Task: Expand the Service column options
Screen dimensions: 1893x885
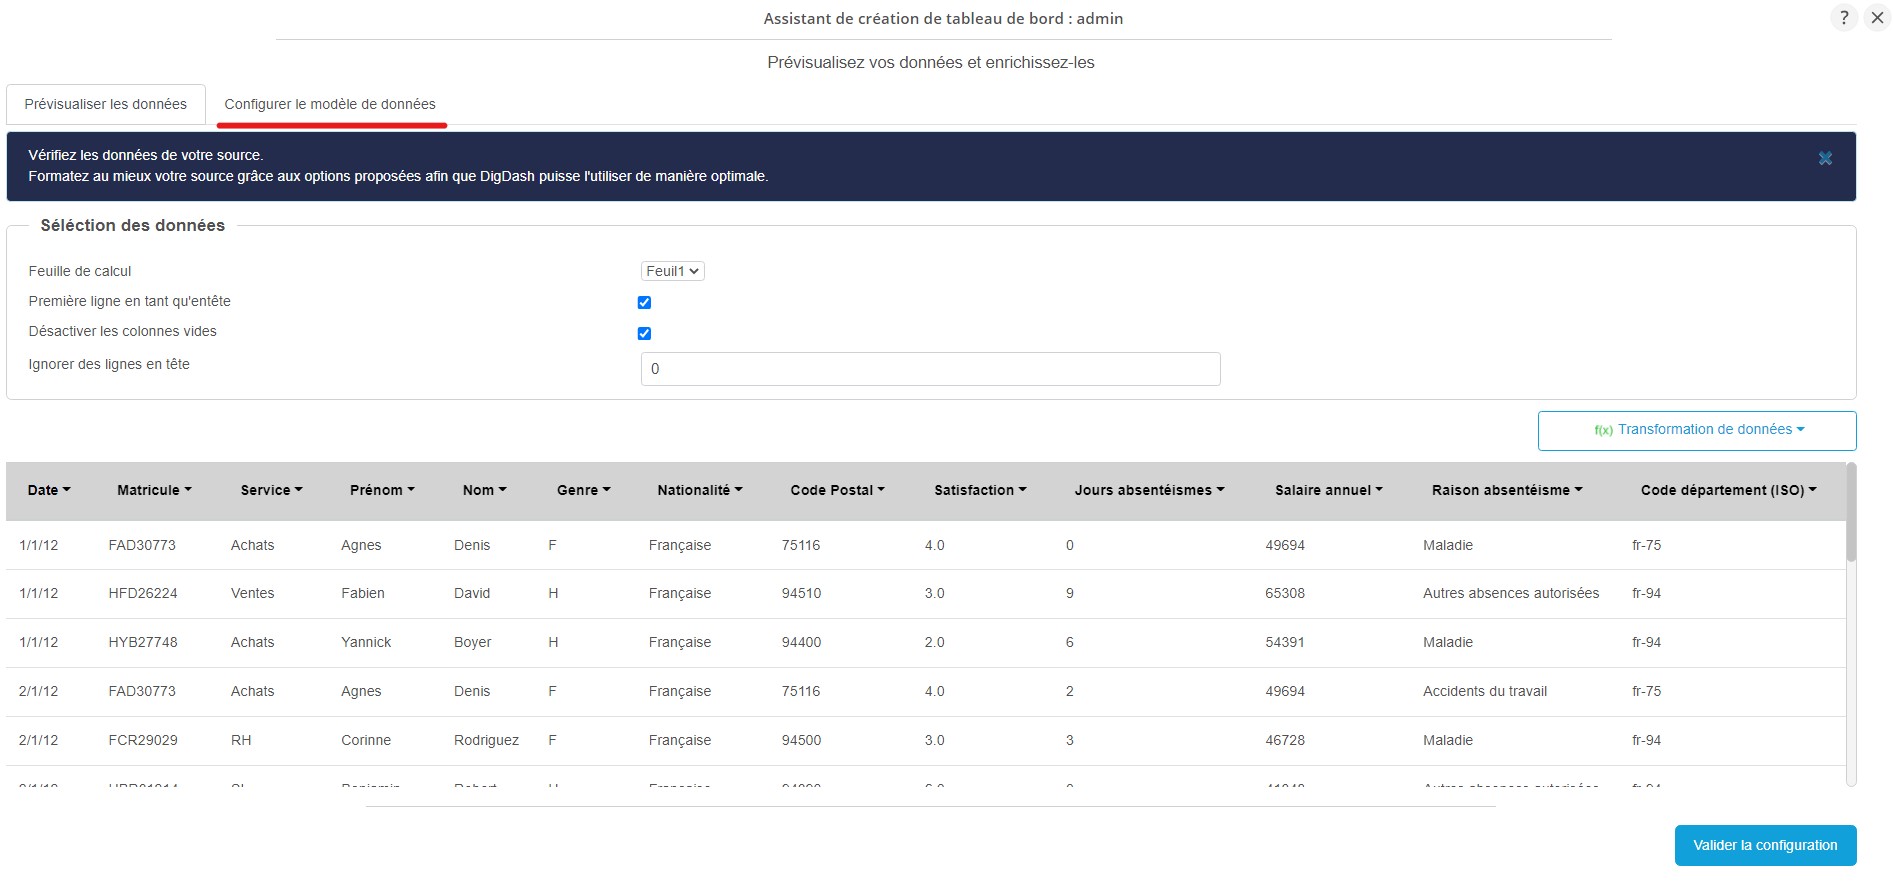Action: pos(271,490)
